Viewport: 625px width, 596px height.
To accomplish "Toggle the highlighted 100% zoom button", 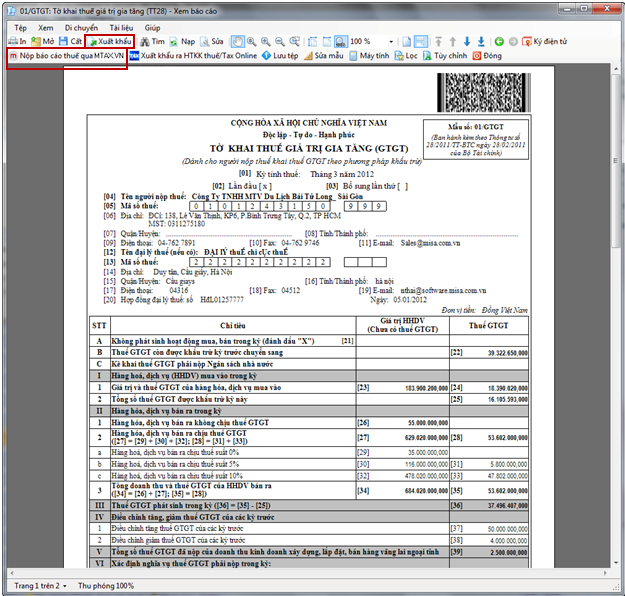I will coord(341,41).
